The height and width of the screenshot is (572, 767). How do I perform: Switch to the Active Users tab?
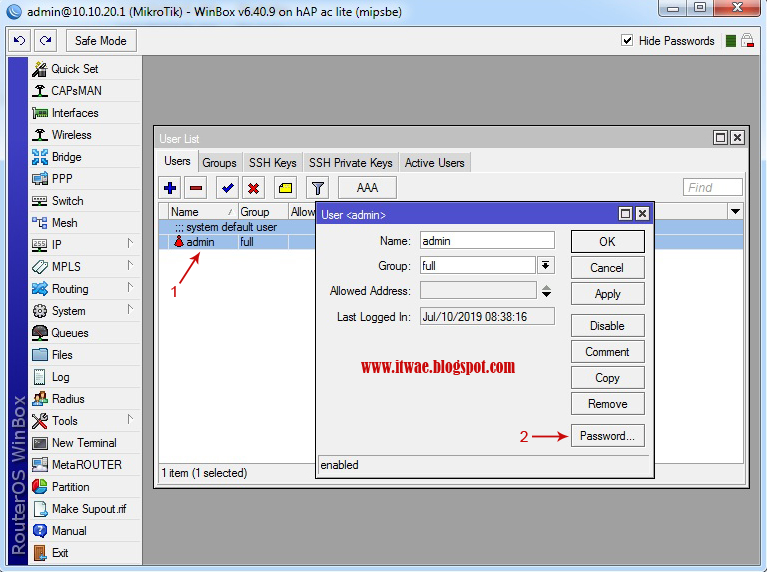pyautogui.click(x=434, y=162)
